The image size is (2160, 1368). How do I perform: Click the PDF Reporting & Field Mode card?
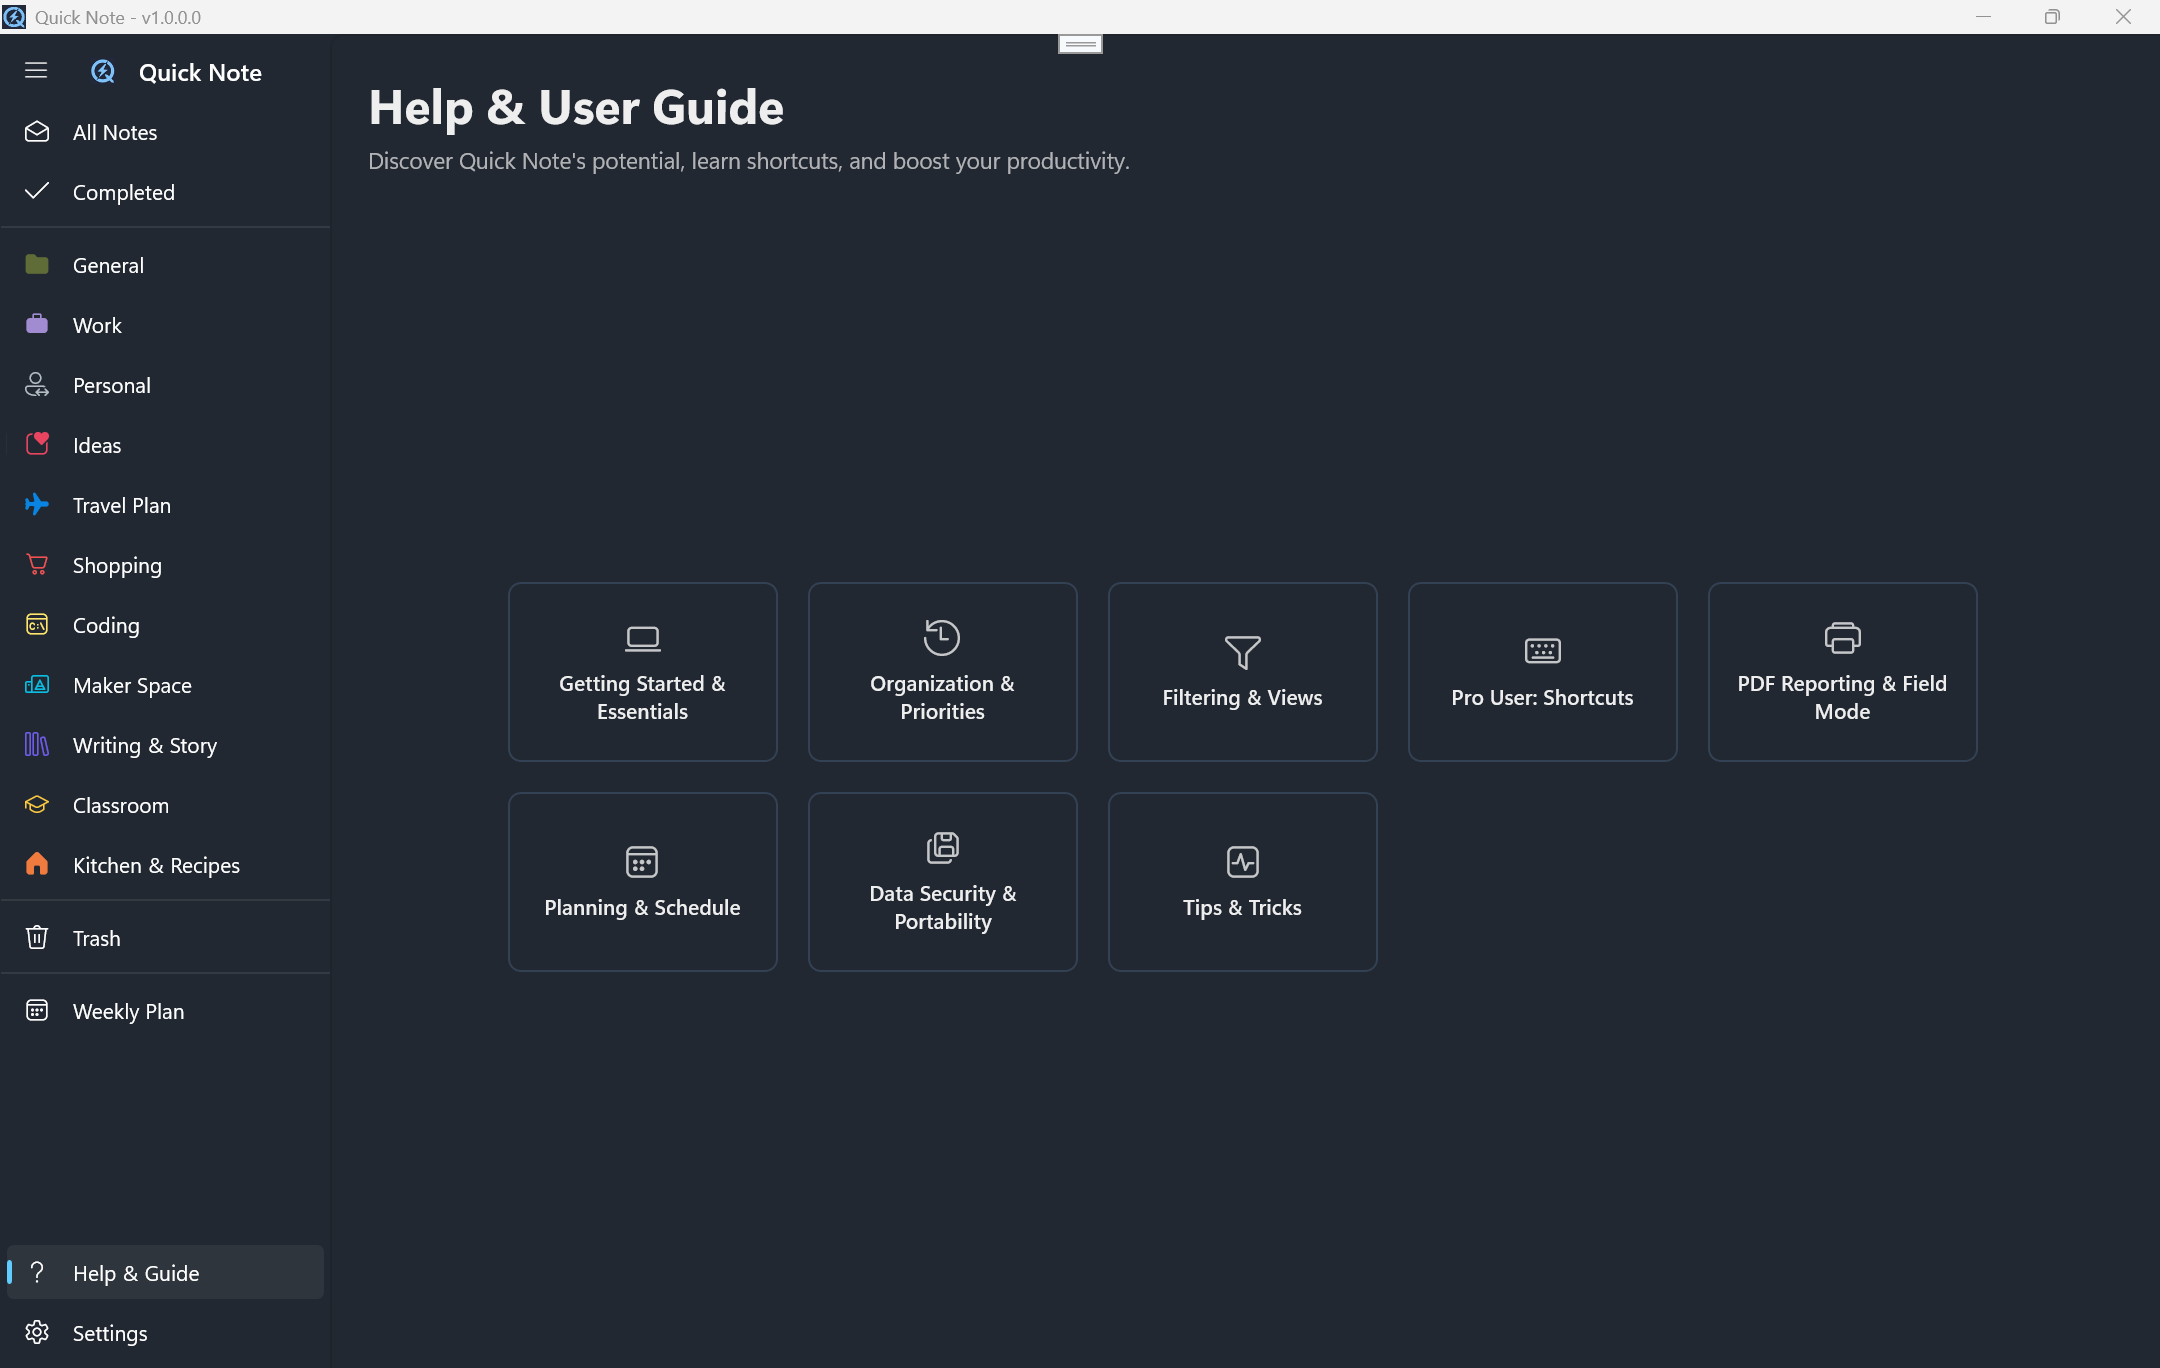coord(1842,672)
